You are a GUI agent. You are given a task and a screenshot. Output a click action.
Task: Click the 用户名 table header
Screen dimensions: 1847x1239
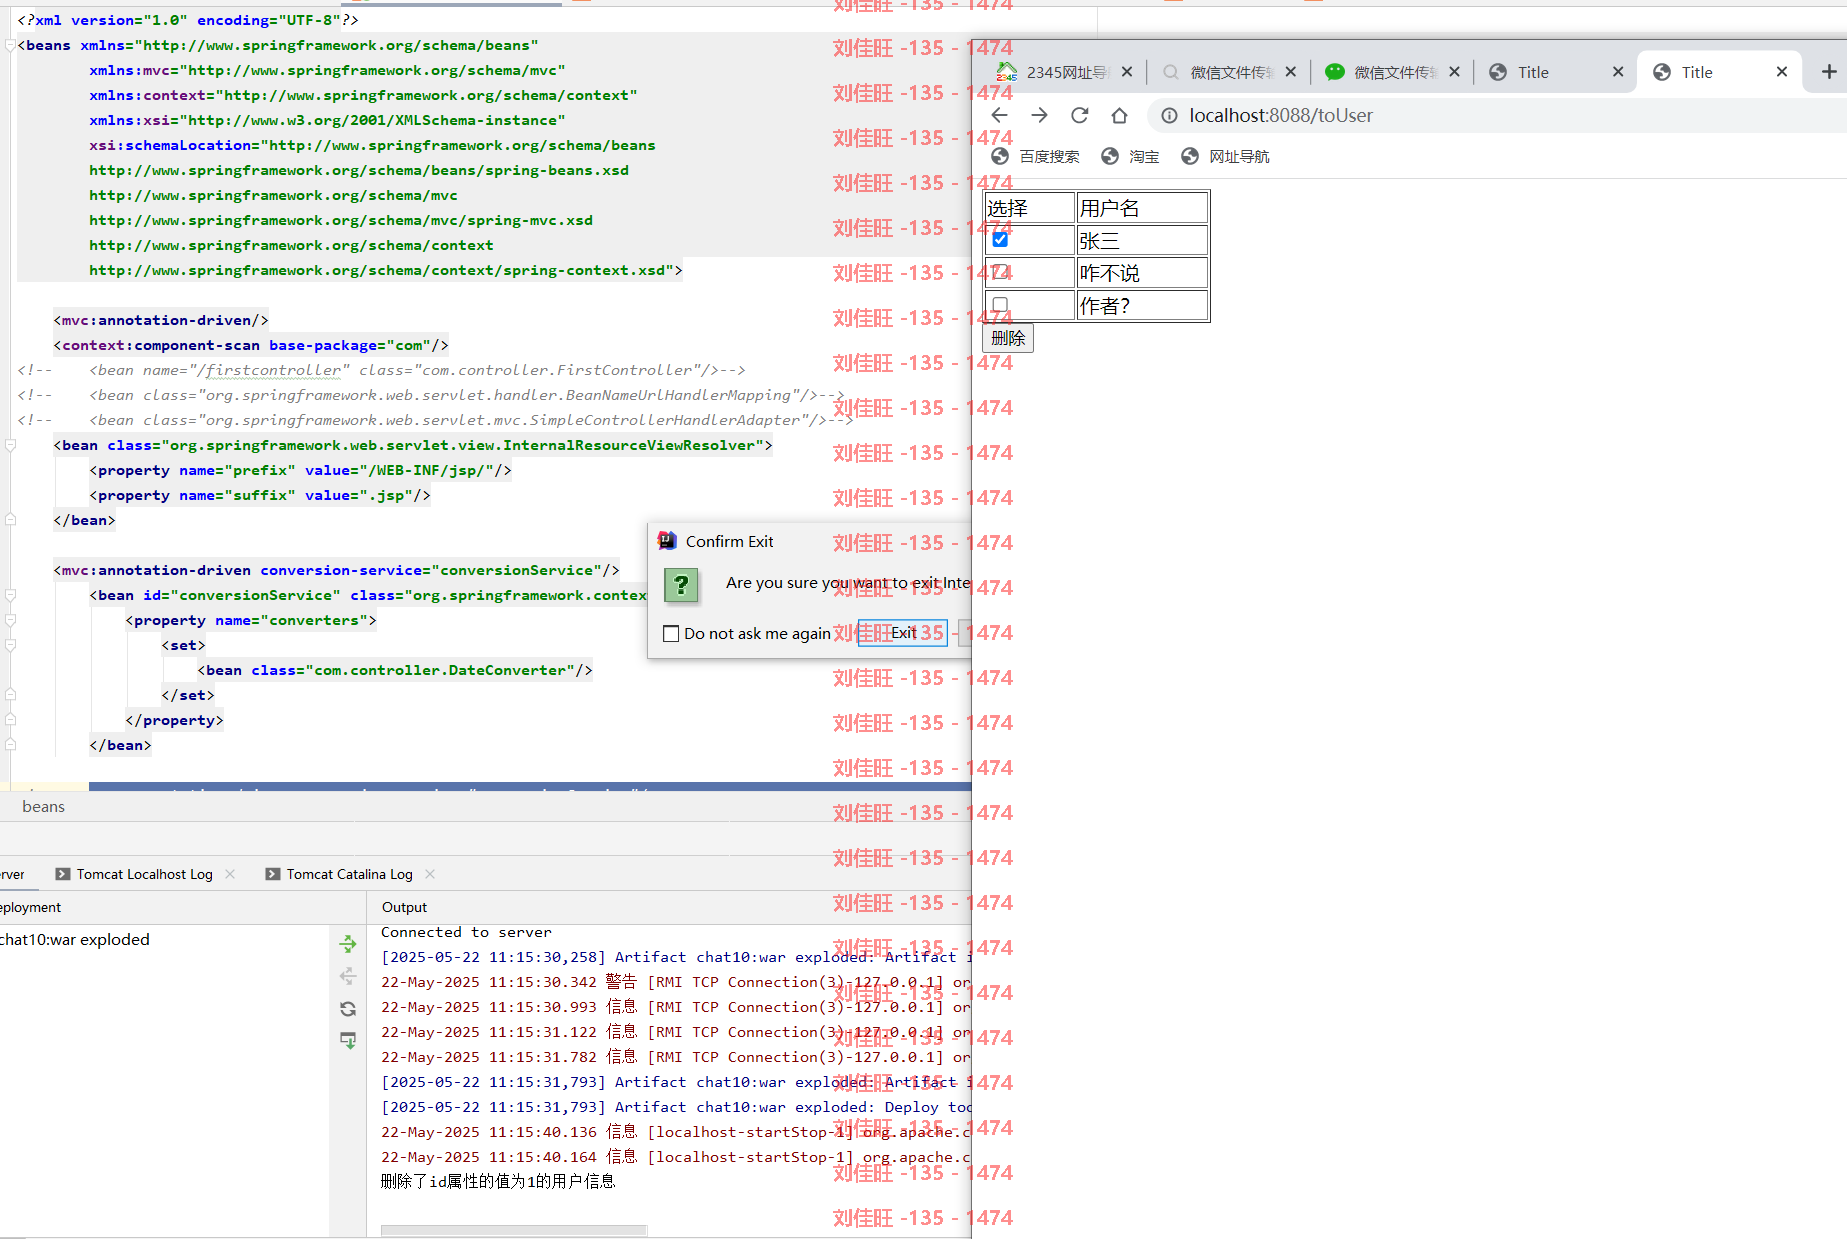tap(1142, 208)
